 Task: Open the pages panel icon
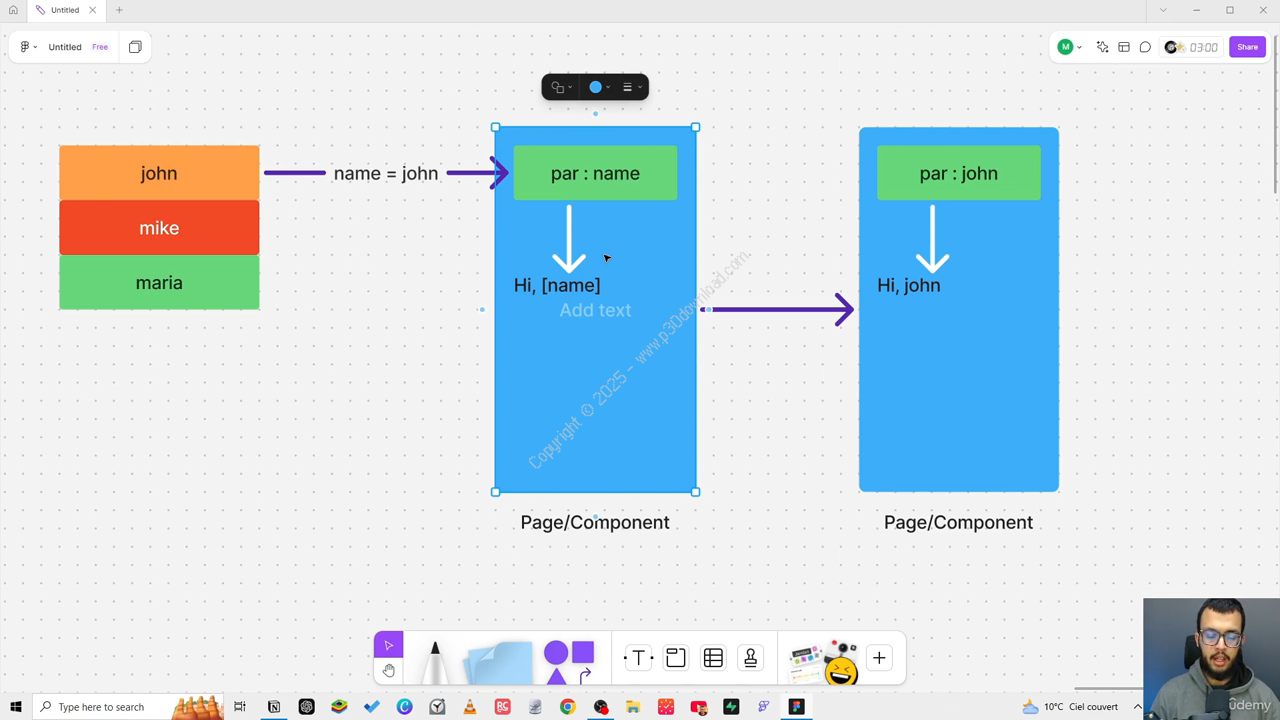[135, 47]
